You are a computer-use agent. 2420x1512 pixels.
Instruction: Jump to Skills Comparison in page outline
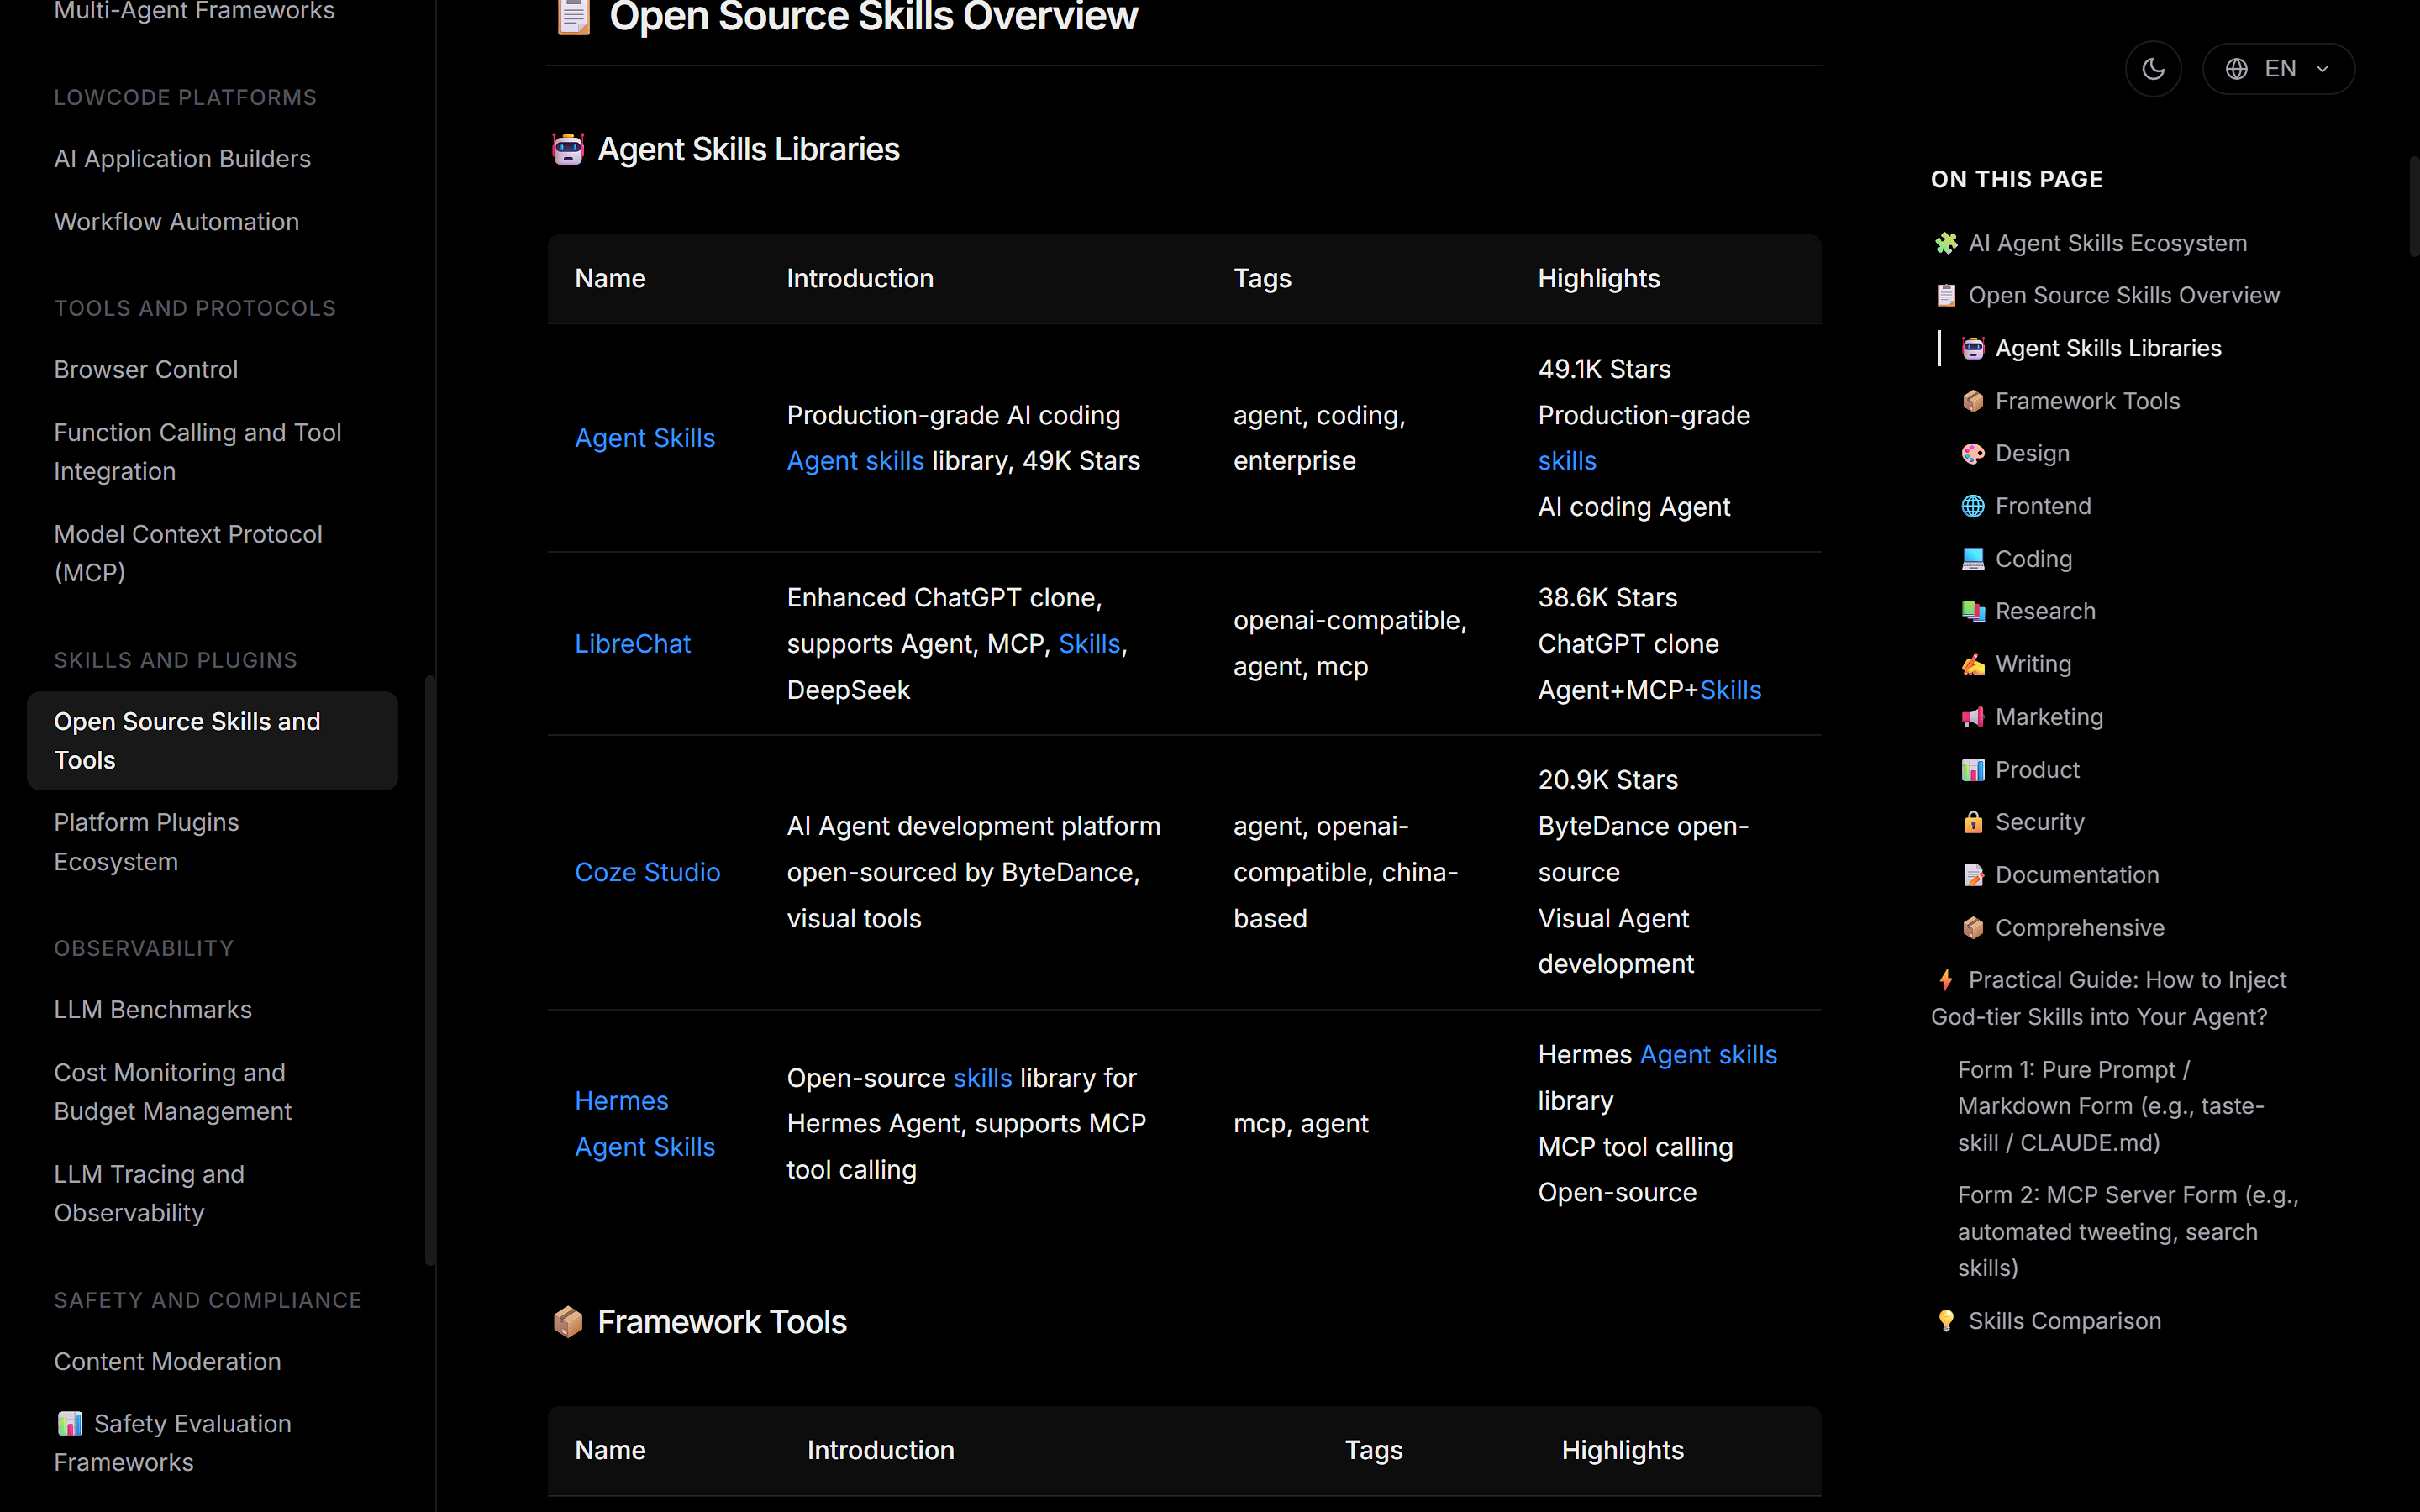click(2064, 1321)
